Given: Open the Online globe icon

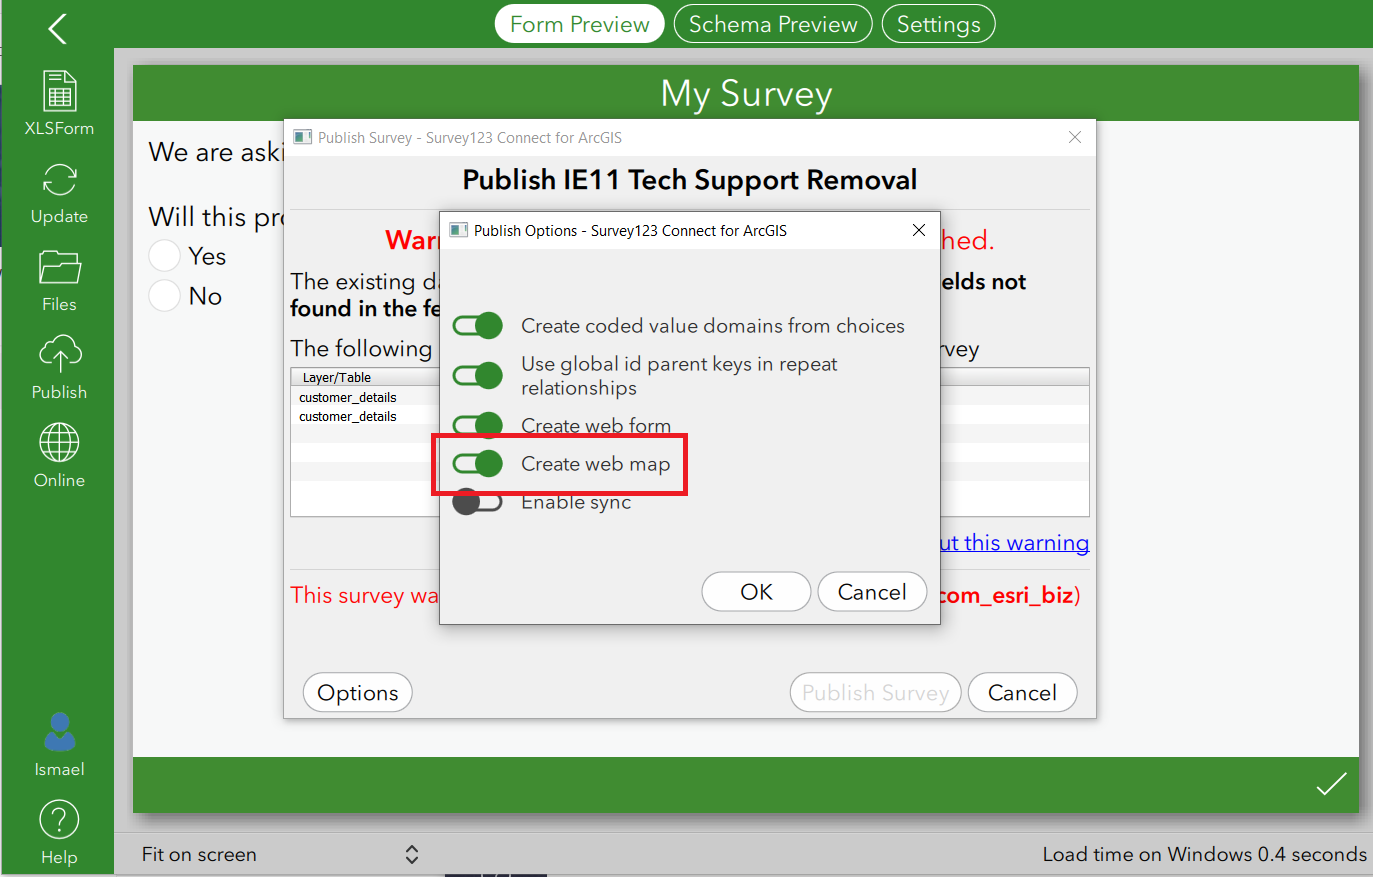Looking at the screenshot, I should 59,443.
